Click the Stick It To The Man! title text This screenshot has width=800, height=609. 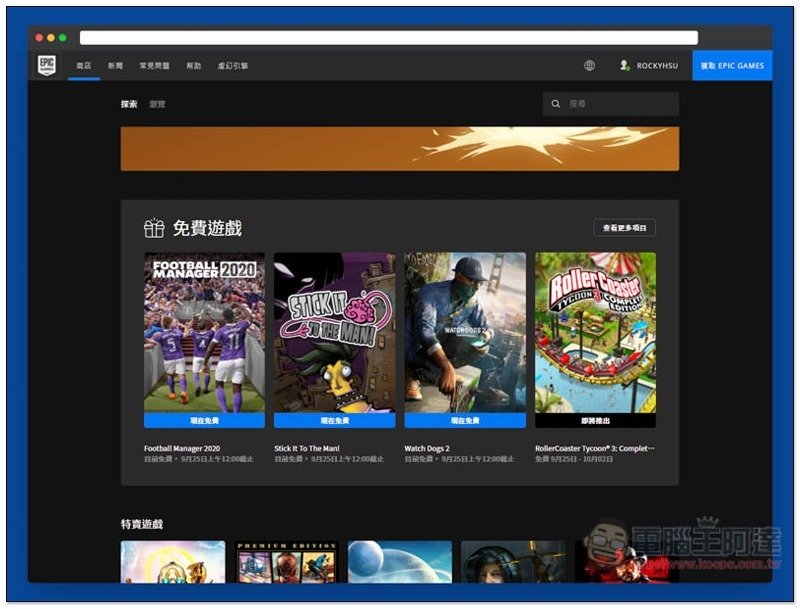pos(307,448)
